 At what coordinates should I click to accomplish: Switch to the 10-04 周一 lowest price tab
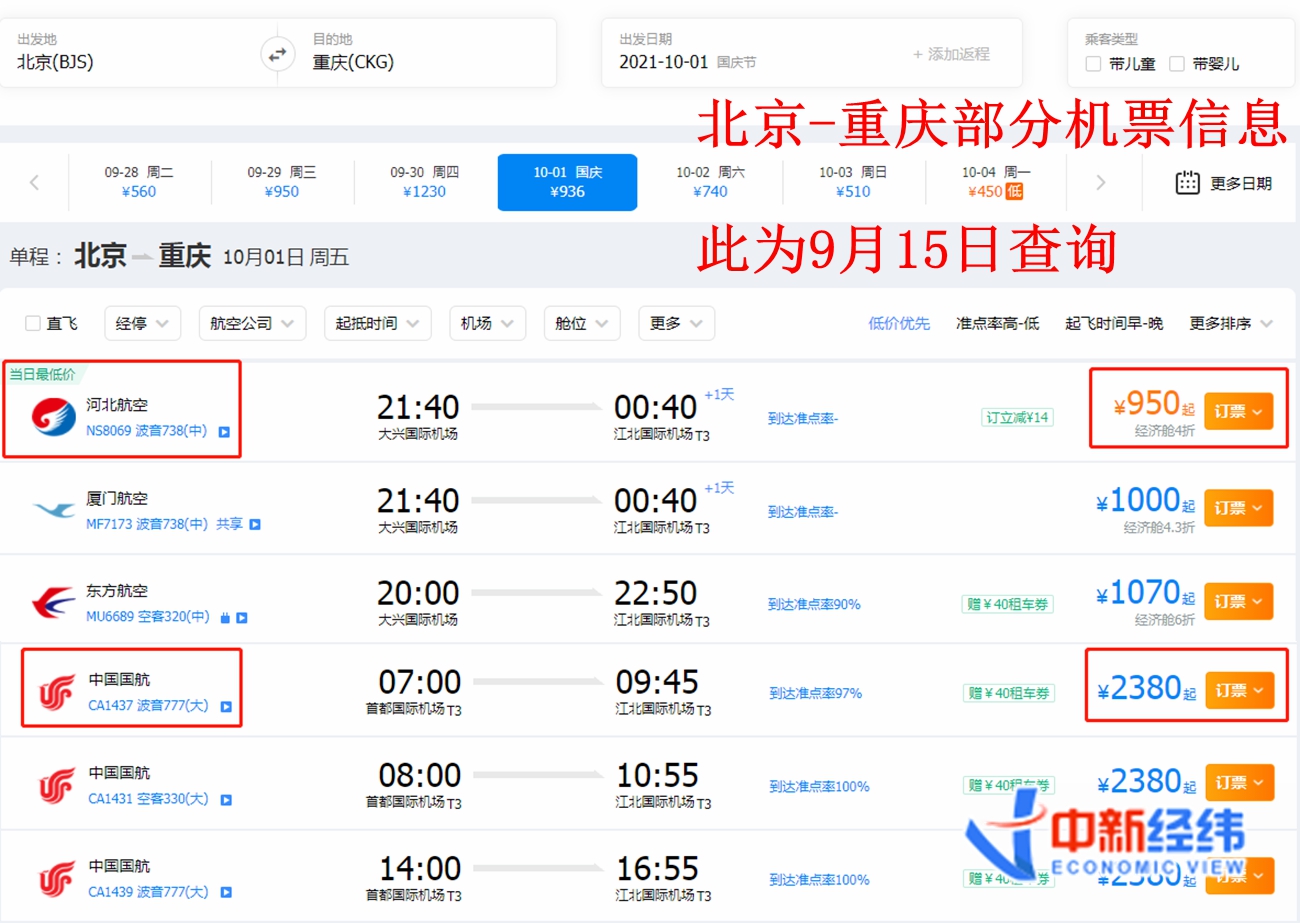coord(992,182)
